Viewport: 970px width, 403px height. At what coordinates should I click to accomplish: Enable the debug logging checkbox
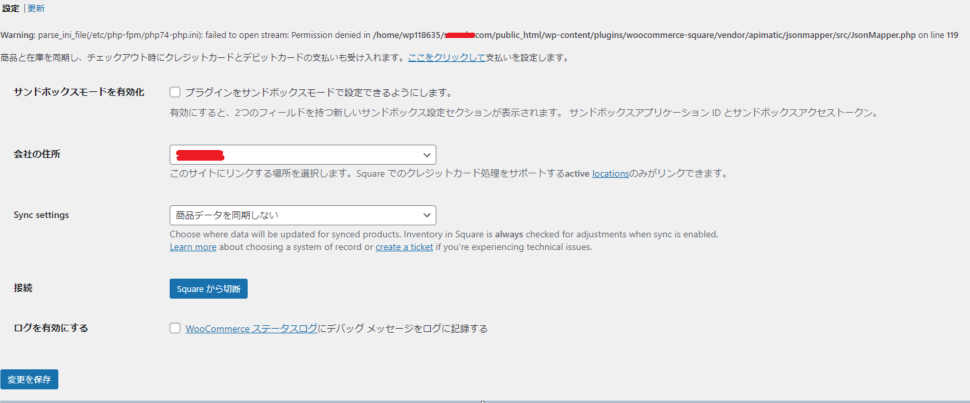[x=175, y=328]
